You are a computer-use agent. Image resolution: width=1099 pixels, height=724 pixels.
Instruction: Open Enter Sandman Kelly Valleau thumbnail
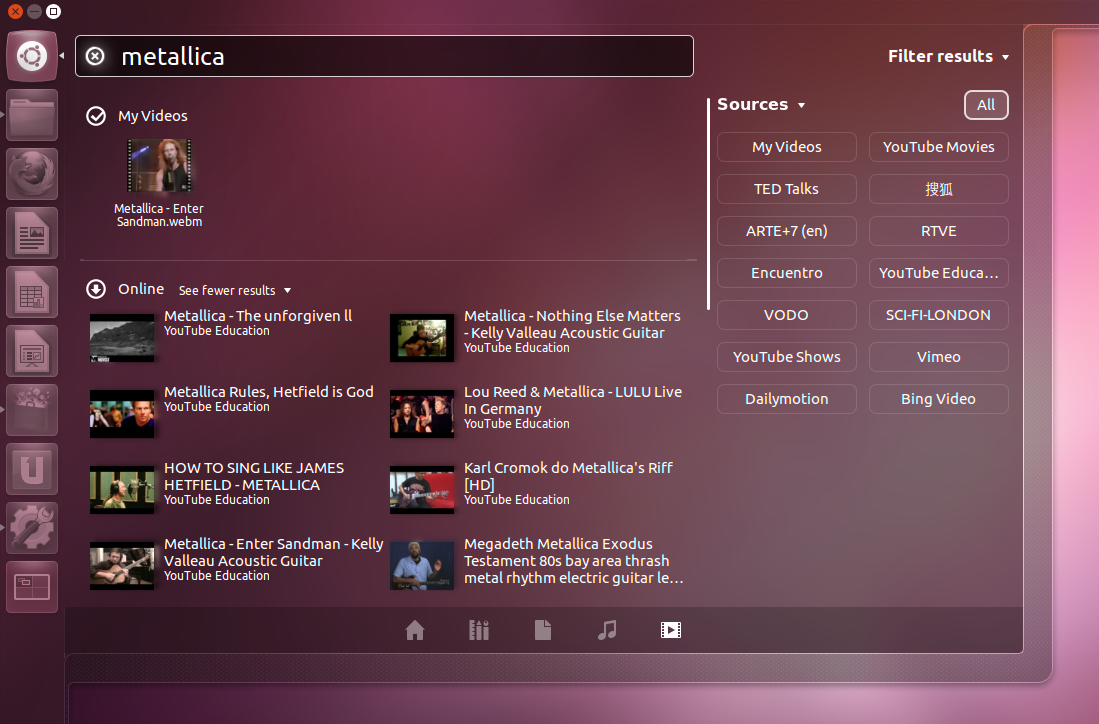pyautogui.click(x=122, y=566)
